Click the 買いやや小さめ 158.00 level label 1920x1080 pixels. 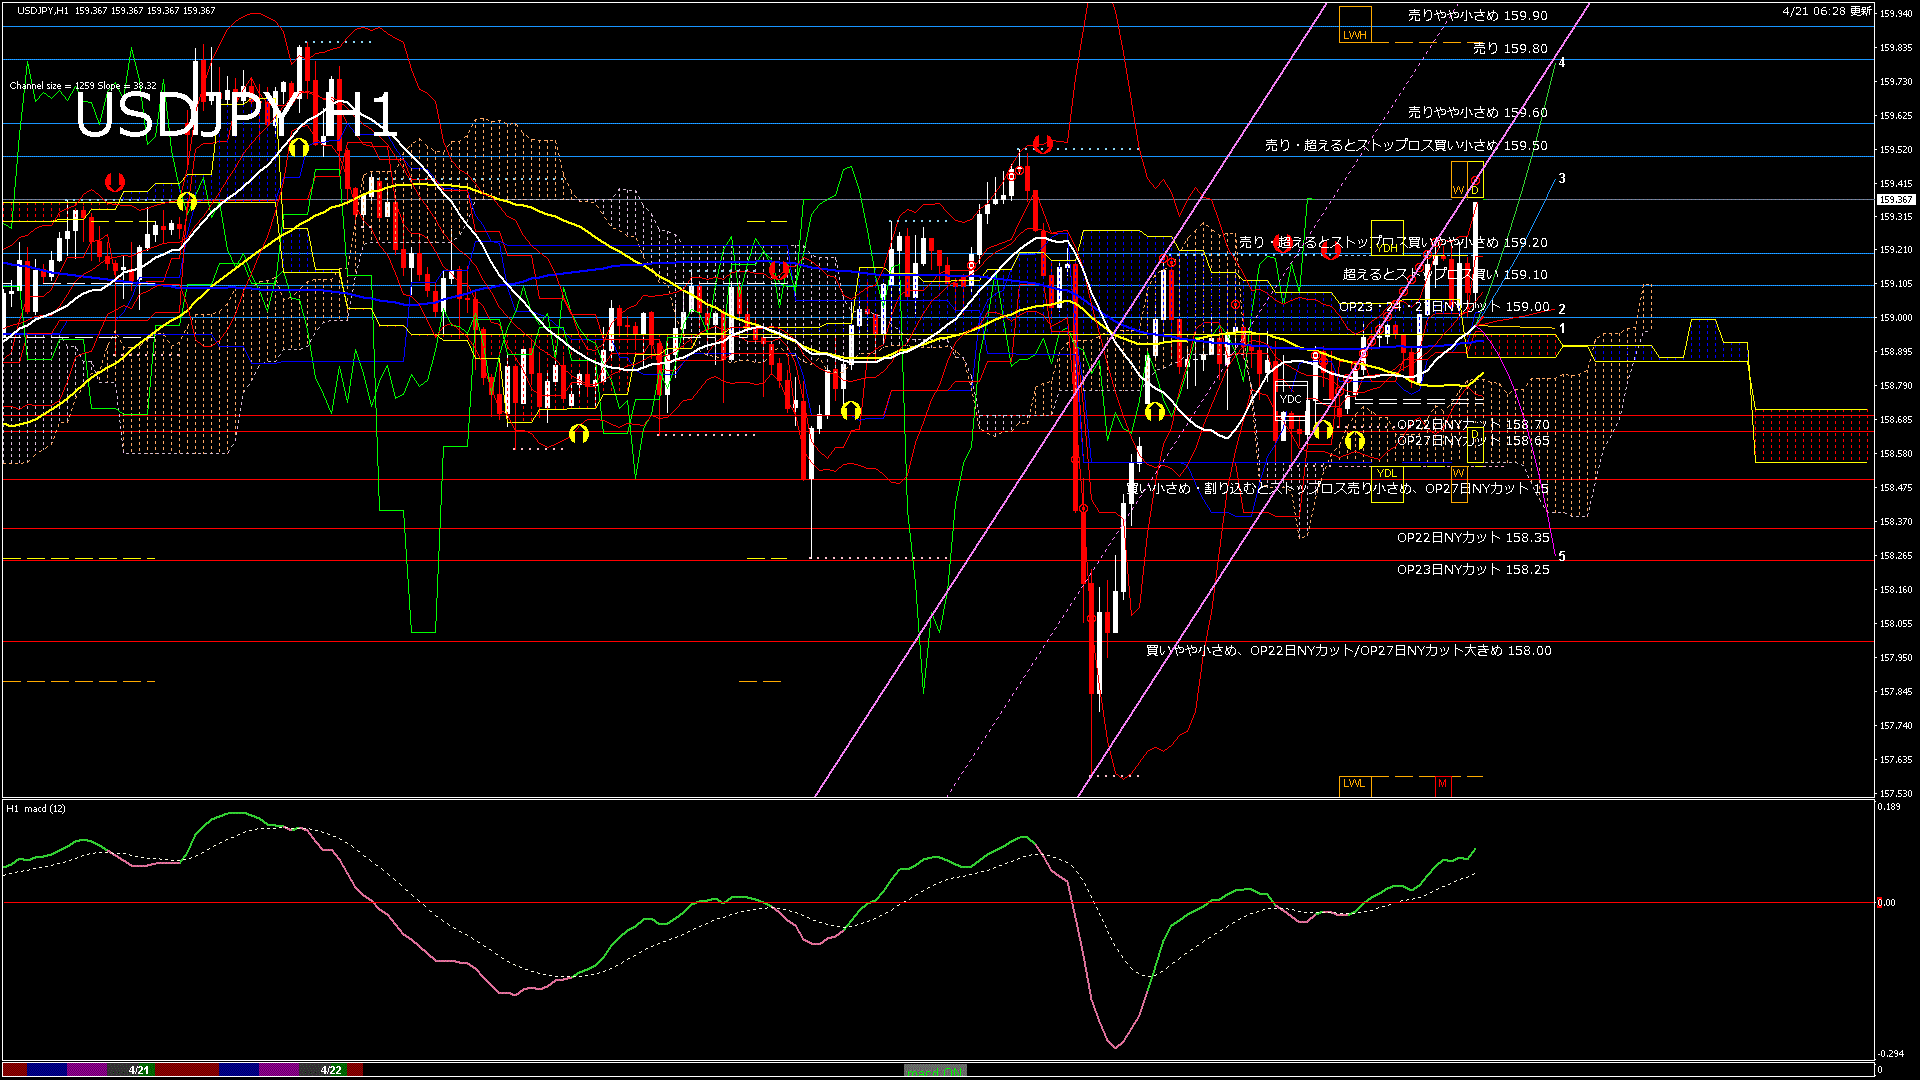1348,650
